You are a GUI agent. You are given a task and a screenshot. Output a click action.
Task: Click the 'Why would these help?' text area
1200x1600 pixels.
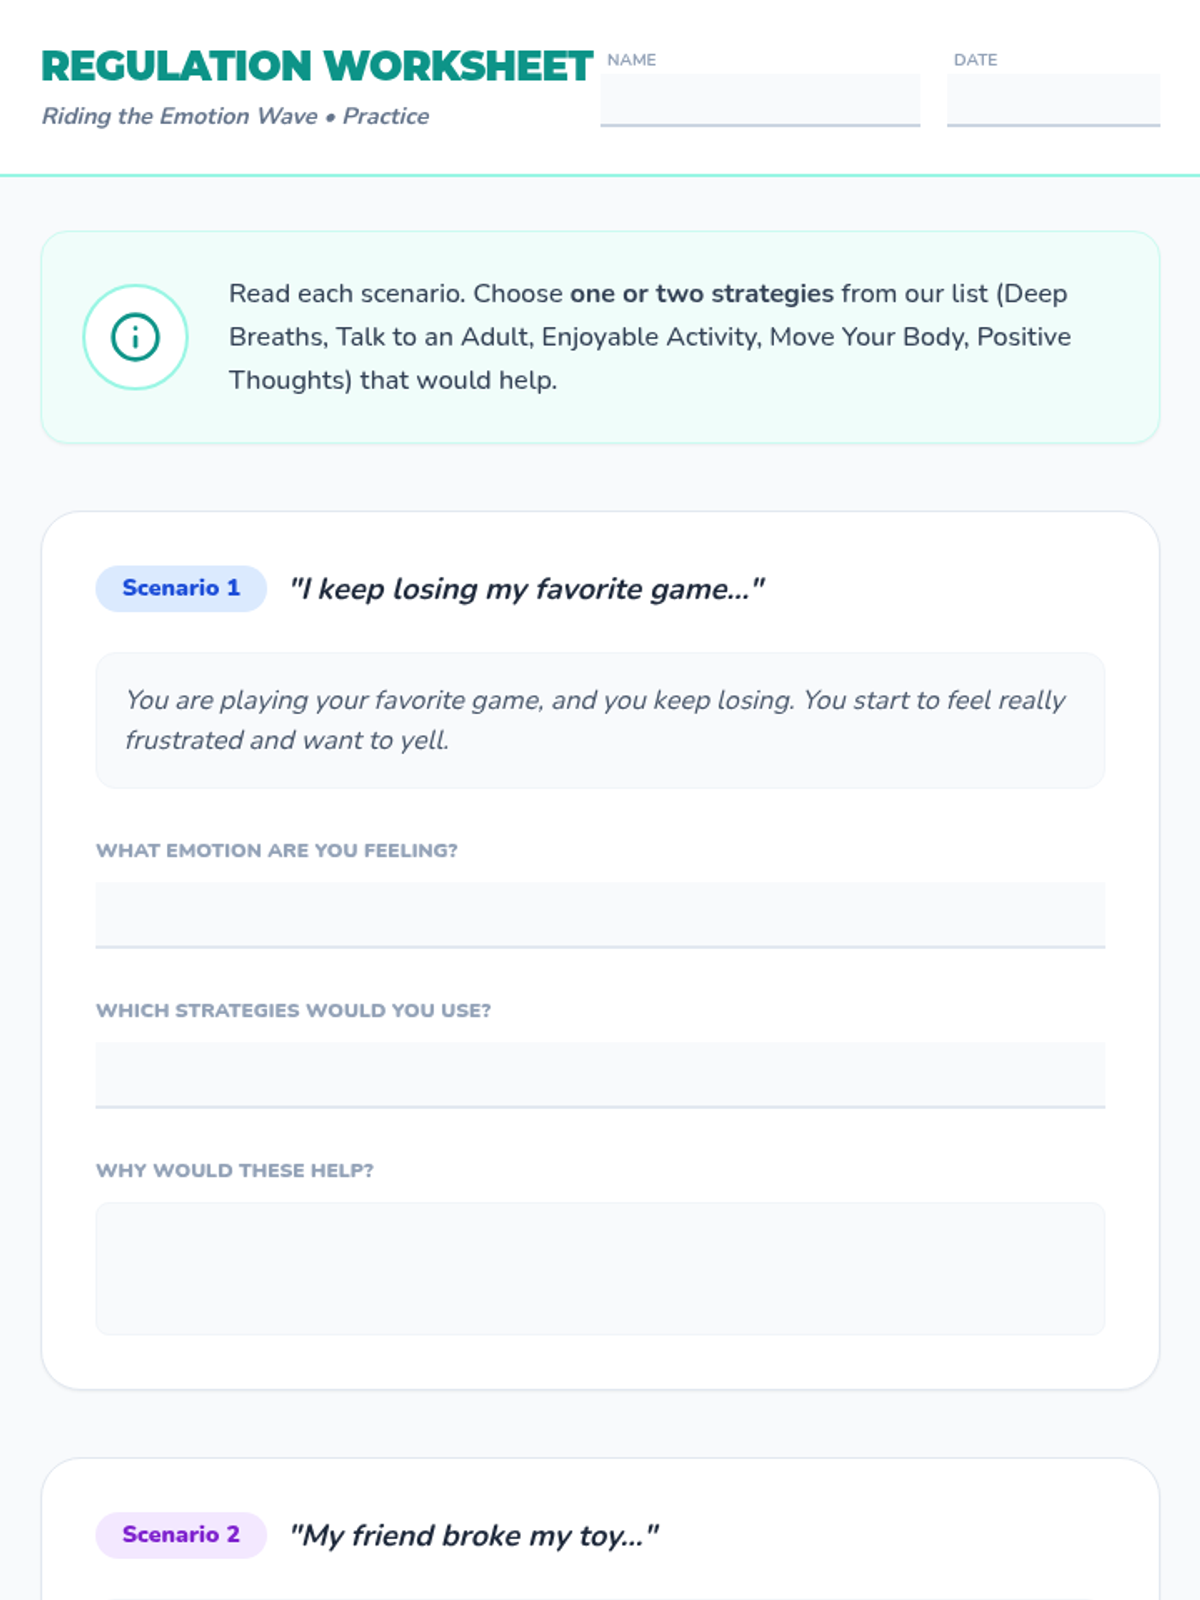click(600, 1268)
